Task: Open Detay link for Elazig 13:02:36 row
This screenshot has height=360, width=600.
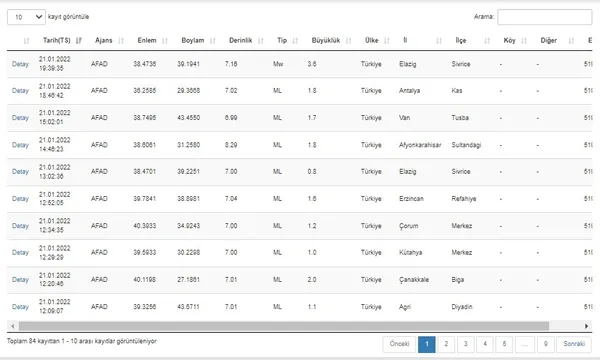Action: coord(20,171)
